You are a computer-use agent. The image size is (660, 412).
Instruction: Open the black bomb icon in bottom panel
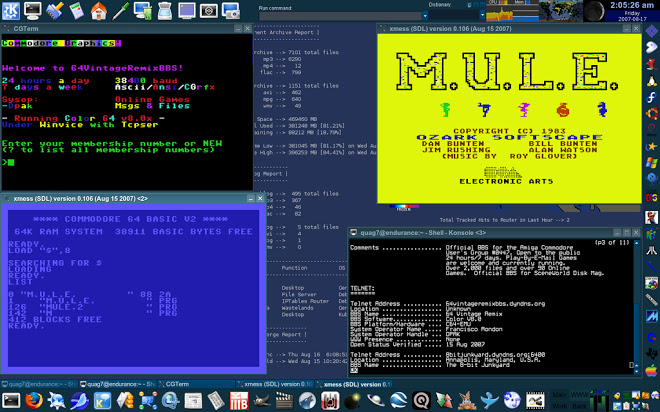point(353,400)
